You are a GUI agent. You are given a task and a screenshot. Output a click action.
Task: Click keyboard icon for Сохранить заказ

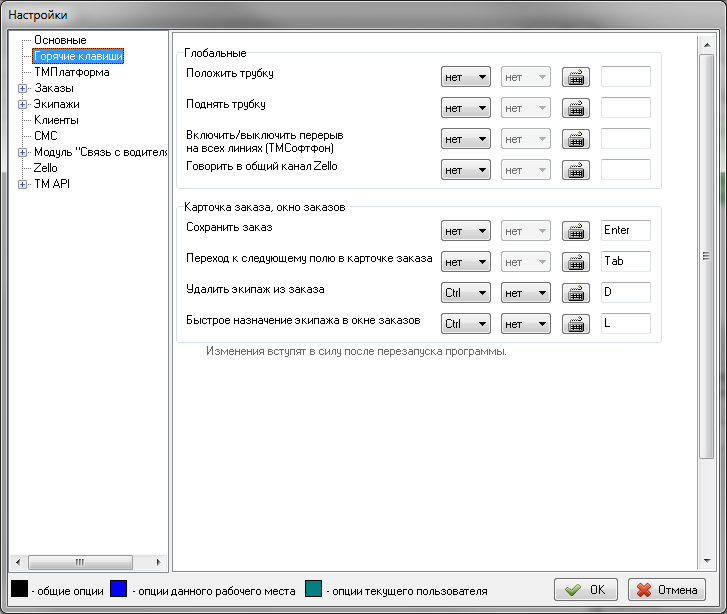(575, 231)
